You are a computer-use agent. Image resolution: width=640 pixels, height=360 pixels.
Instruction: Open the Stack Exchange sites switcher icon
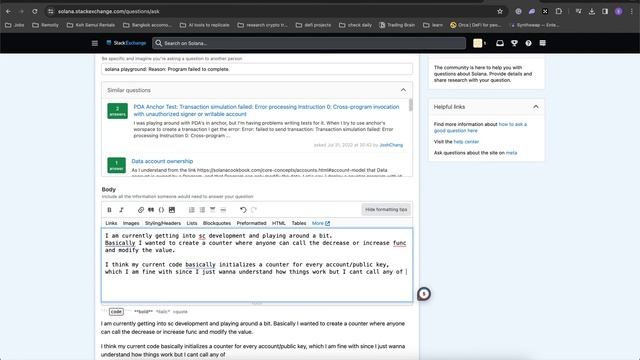[x=542, y=43]
